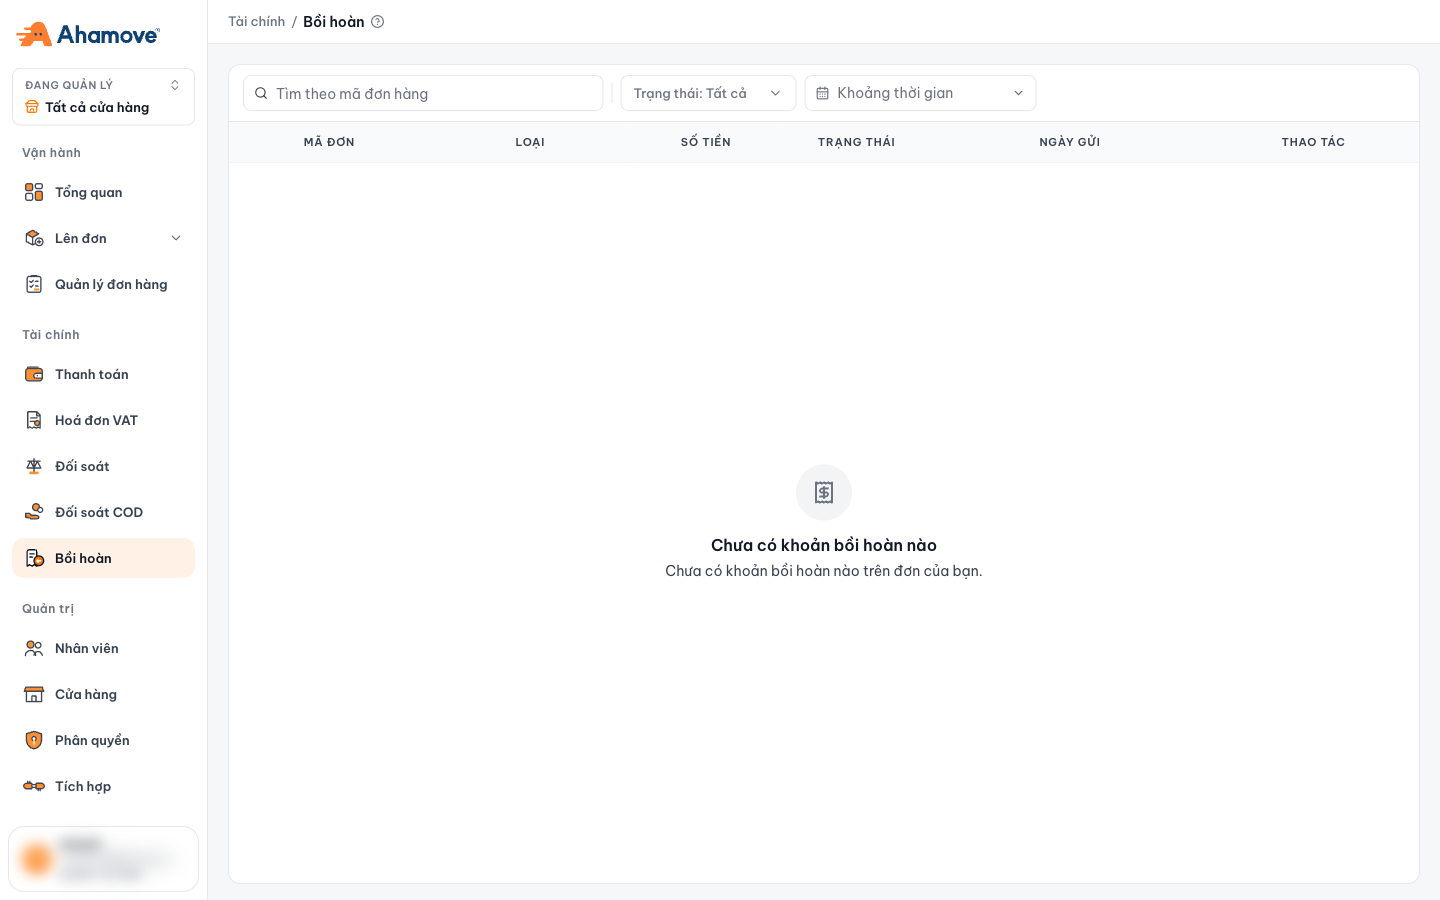Click the help icon beside Bồi hoàn title
Screen dimensions: 1440x900
377,22
